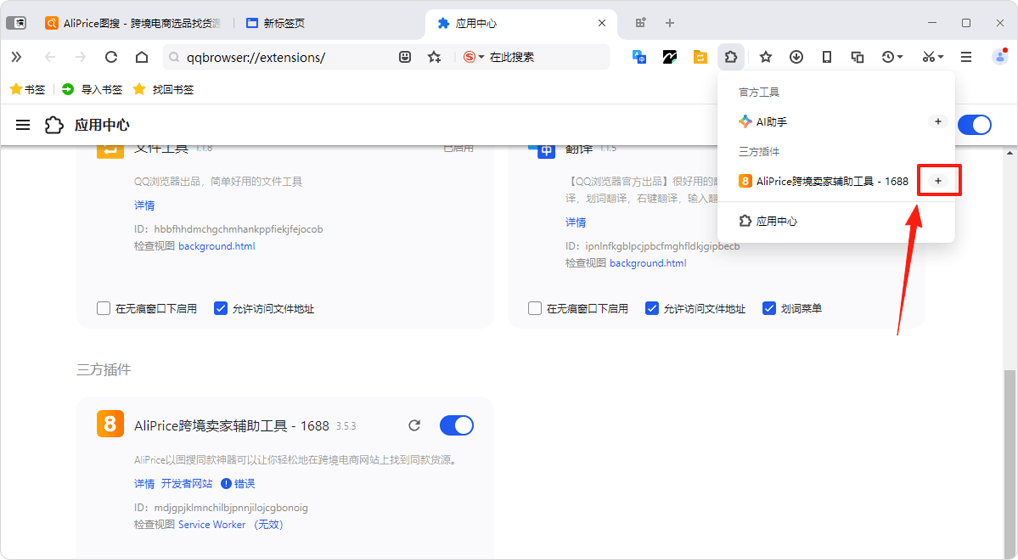
Task: Expand the screenshot scissors dropdown
Action: [x=941, y=57]
